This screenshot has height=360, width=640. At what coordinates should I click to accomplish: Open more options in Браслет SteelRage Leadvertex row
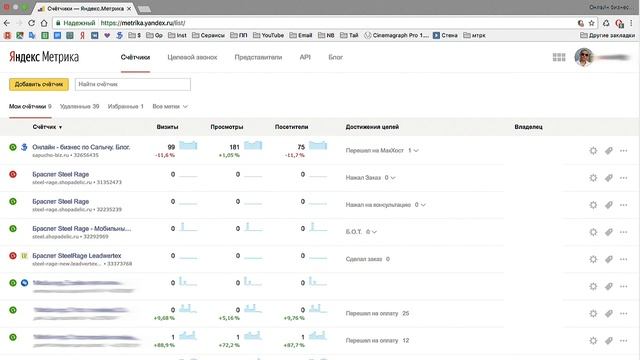click(x=623, y=259)
